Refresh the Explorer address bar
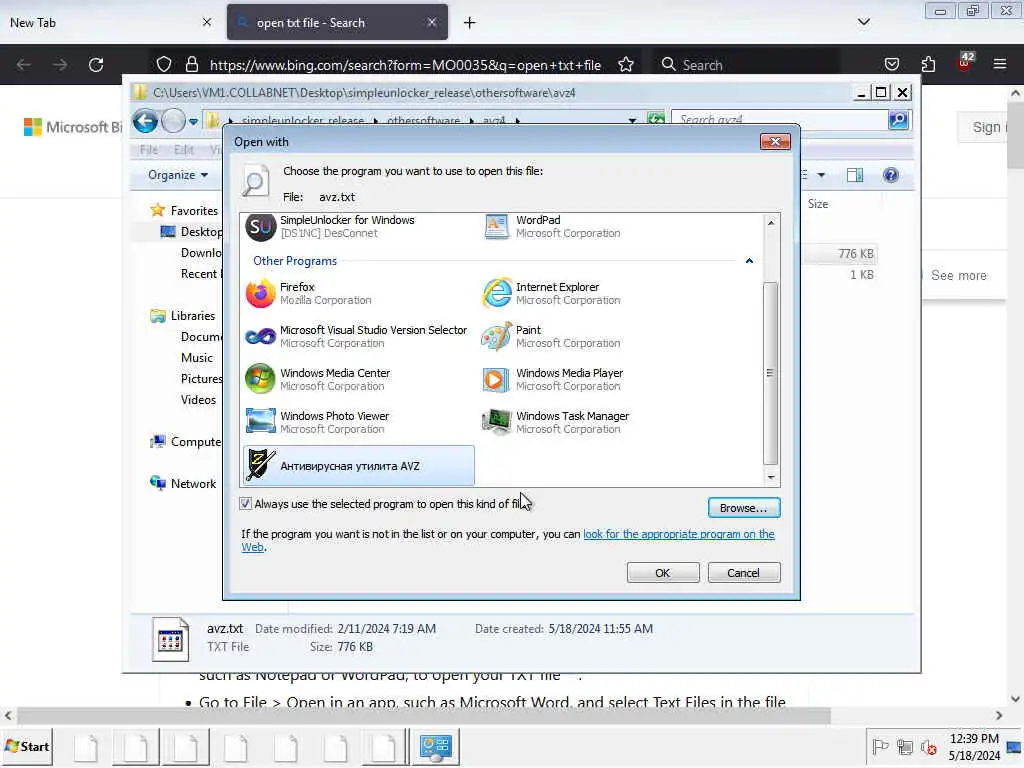This screenshot has width=1024, height=768. tap(656, 120)
